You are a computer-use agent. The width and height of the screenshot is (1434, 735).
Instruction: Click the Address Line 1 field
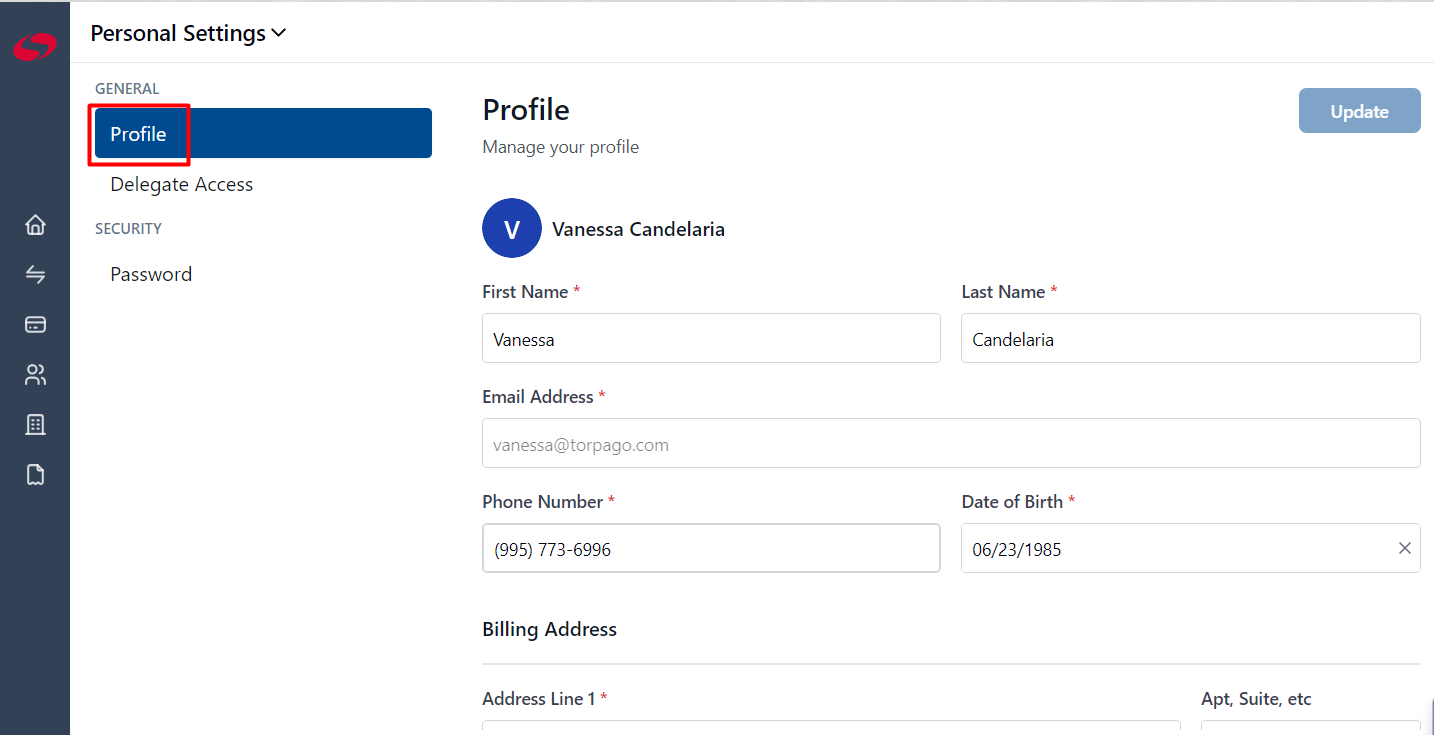[831, 727]
